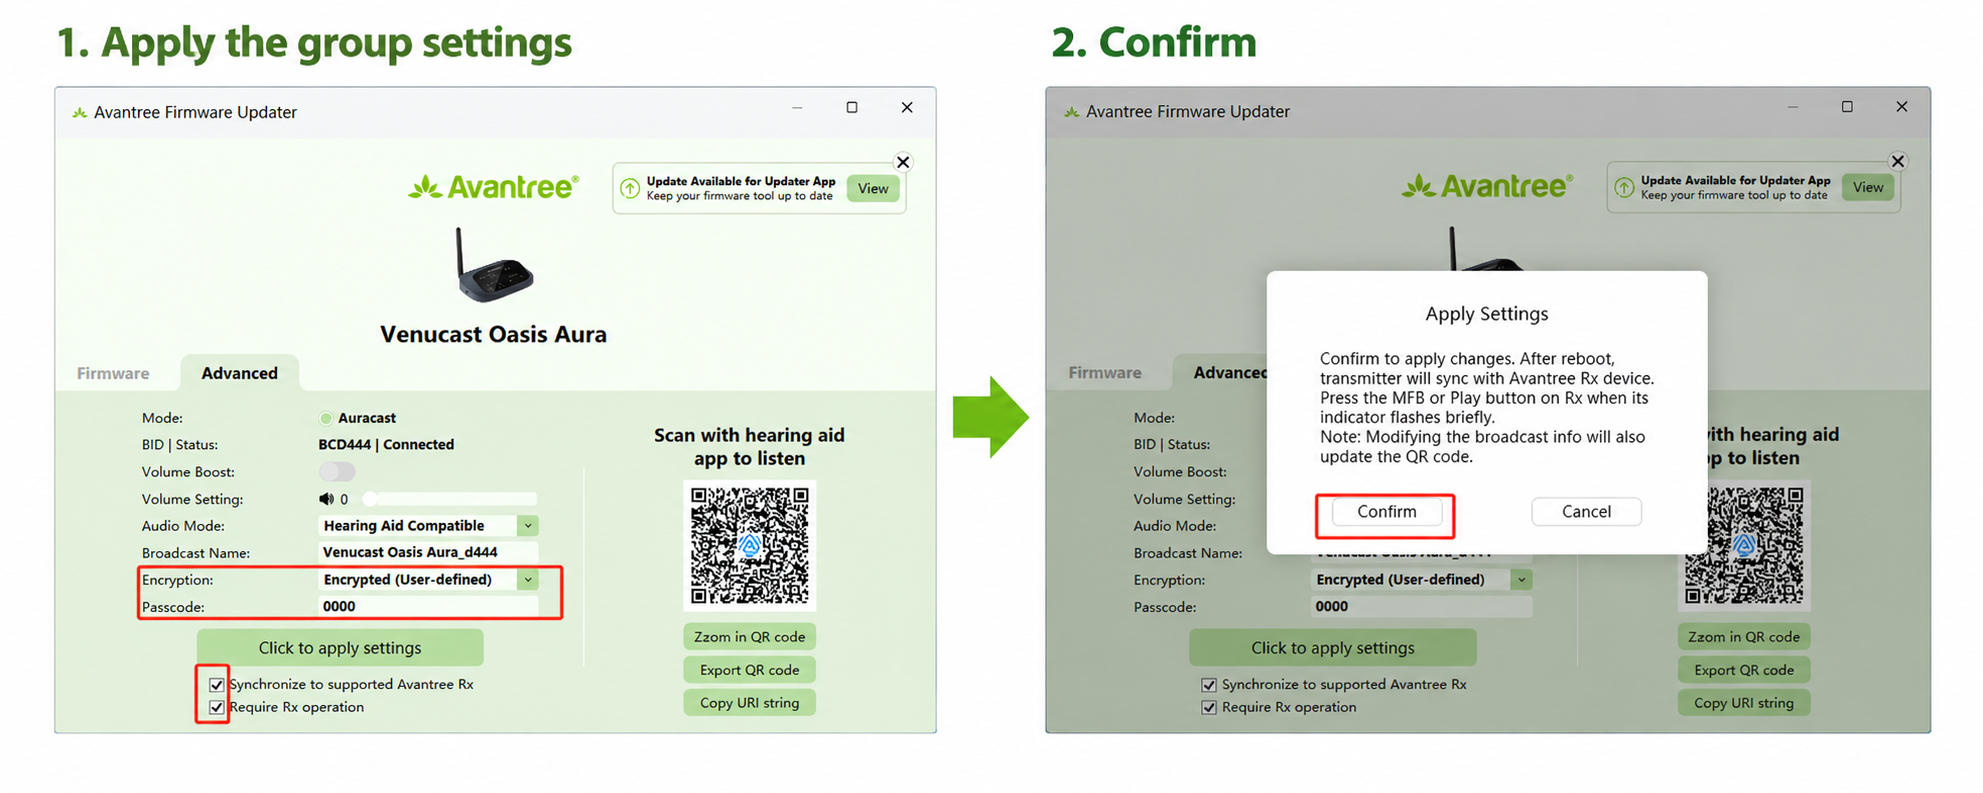Check Synchronize to supported Avantree Rx in step 1

pyautogui.click(x=216, y=685)
